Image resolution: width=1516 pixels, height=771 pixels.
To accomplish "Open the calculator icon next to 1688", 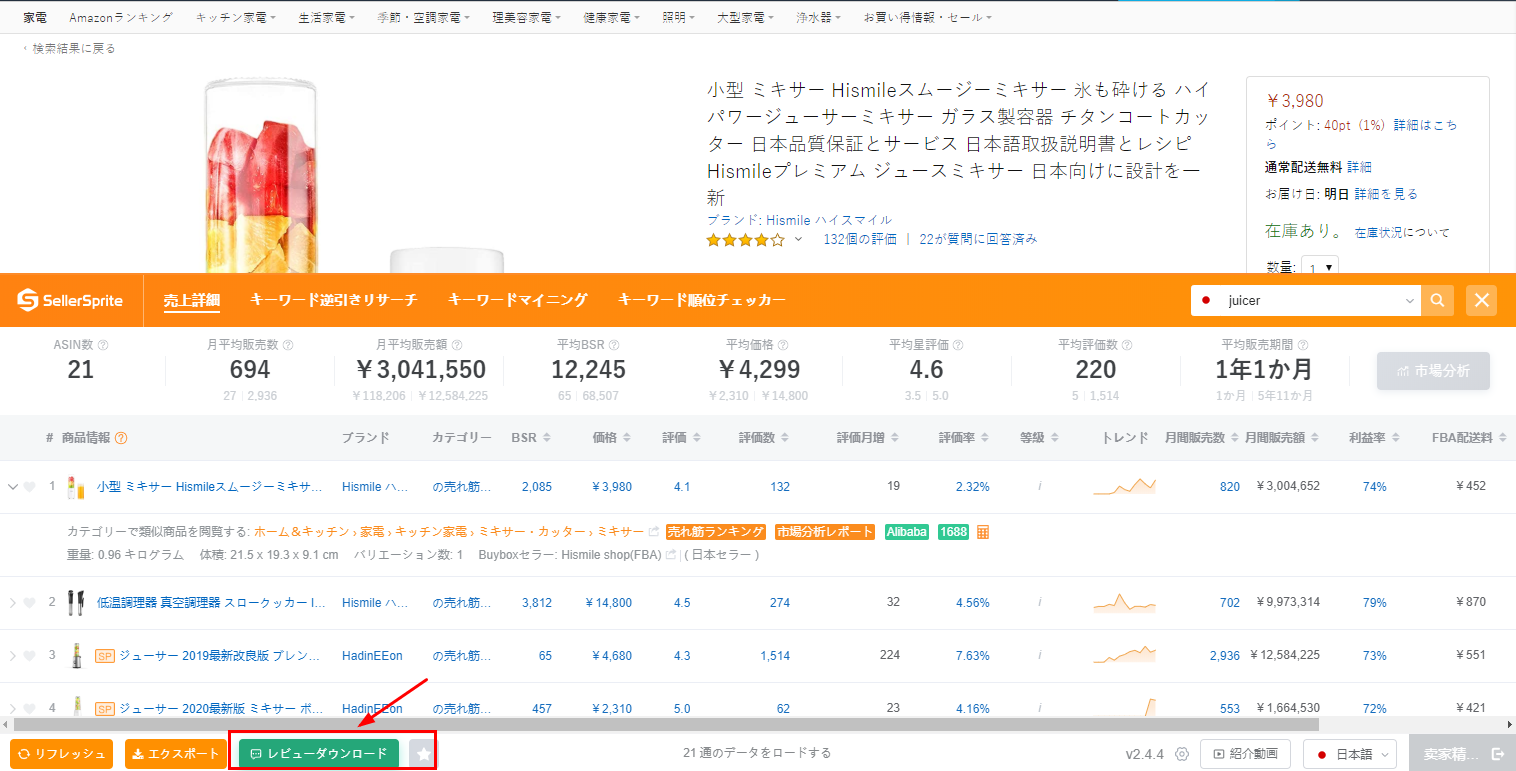I will pos(983,532).
